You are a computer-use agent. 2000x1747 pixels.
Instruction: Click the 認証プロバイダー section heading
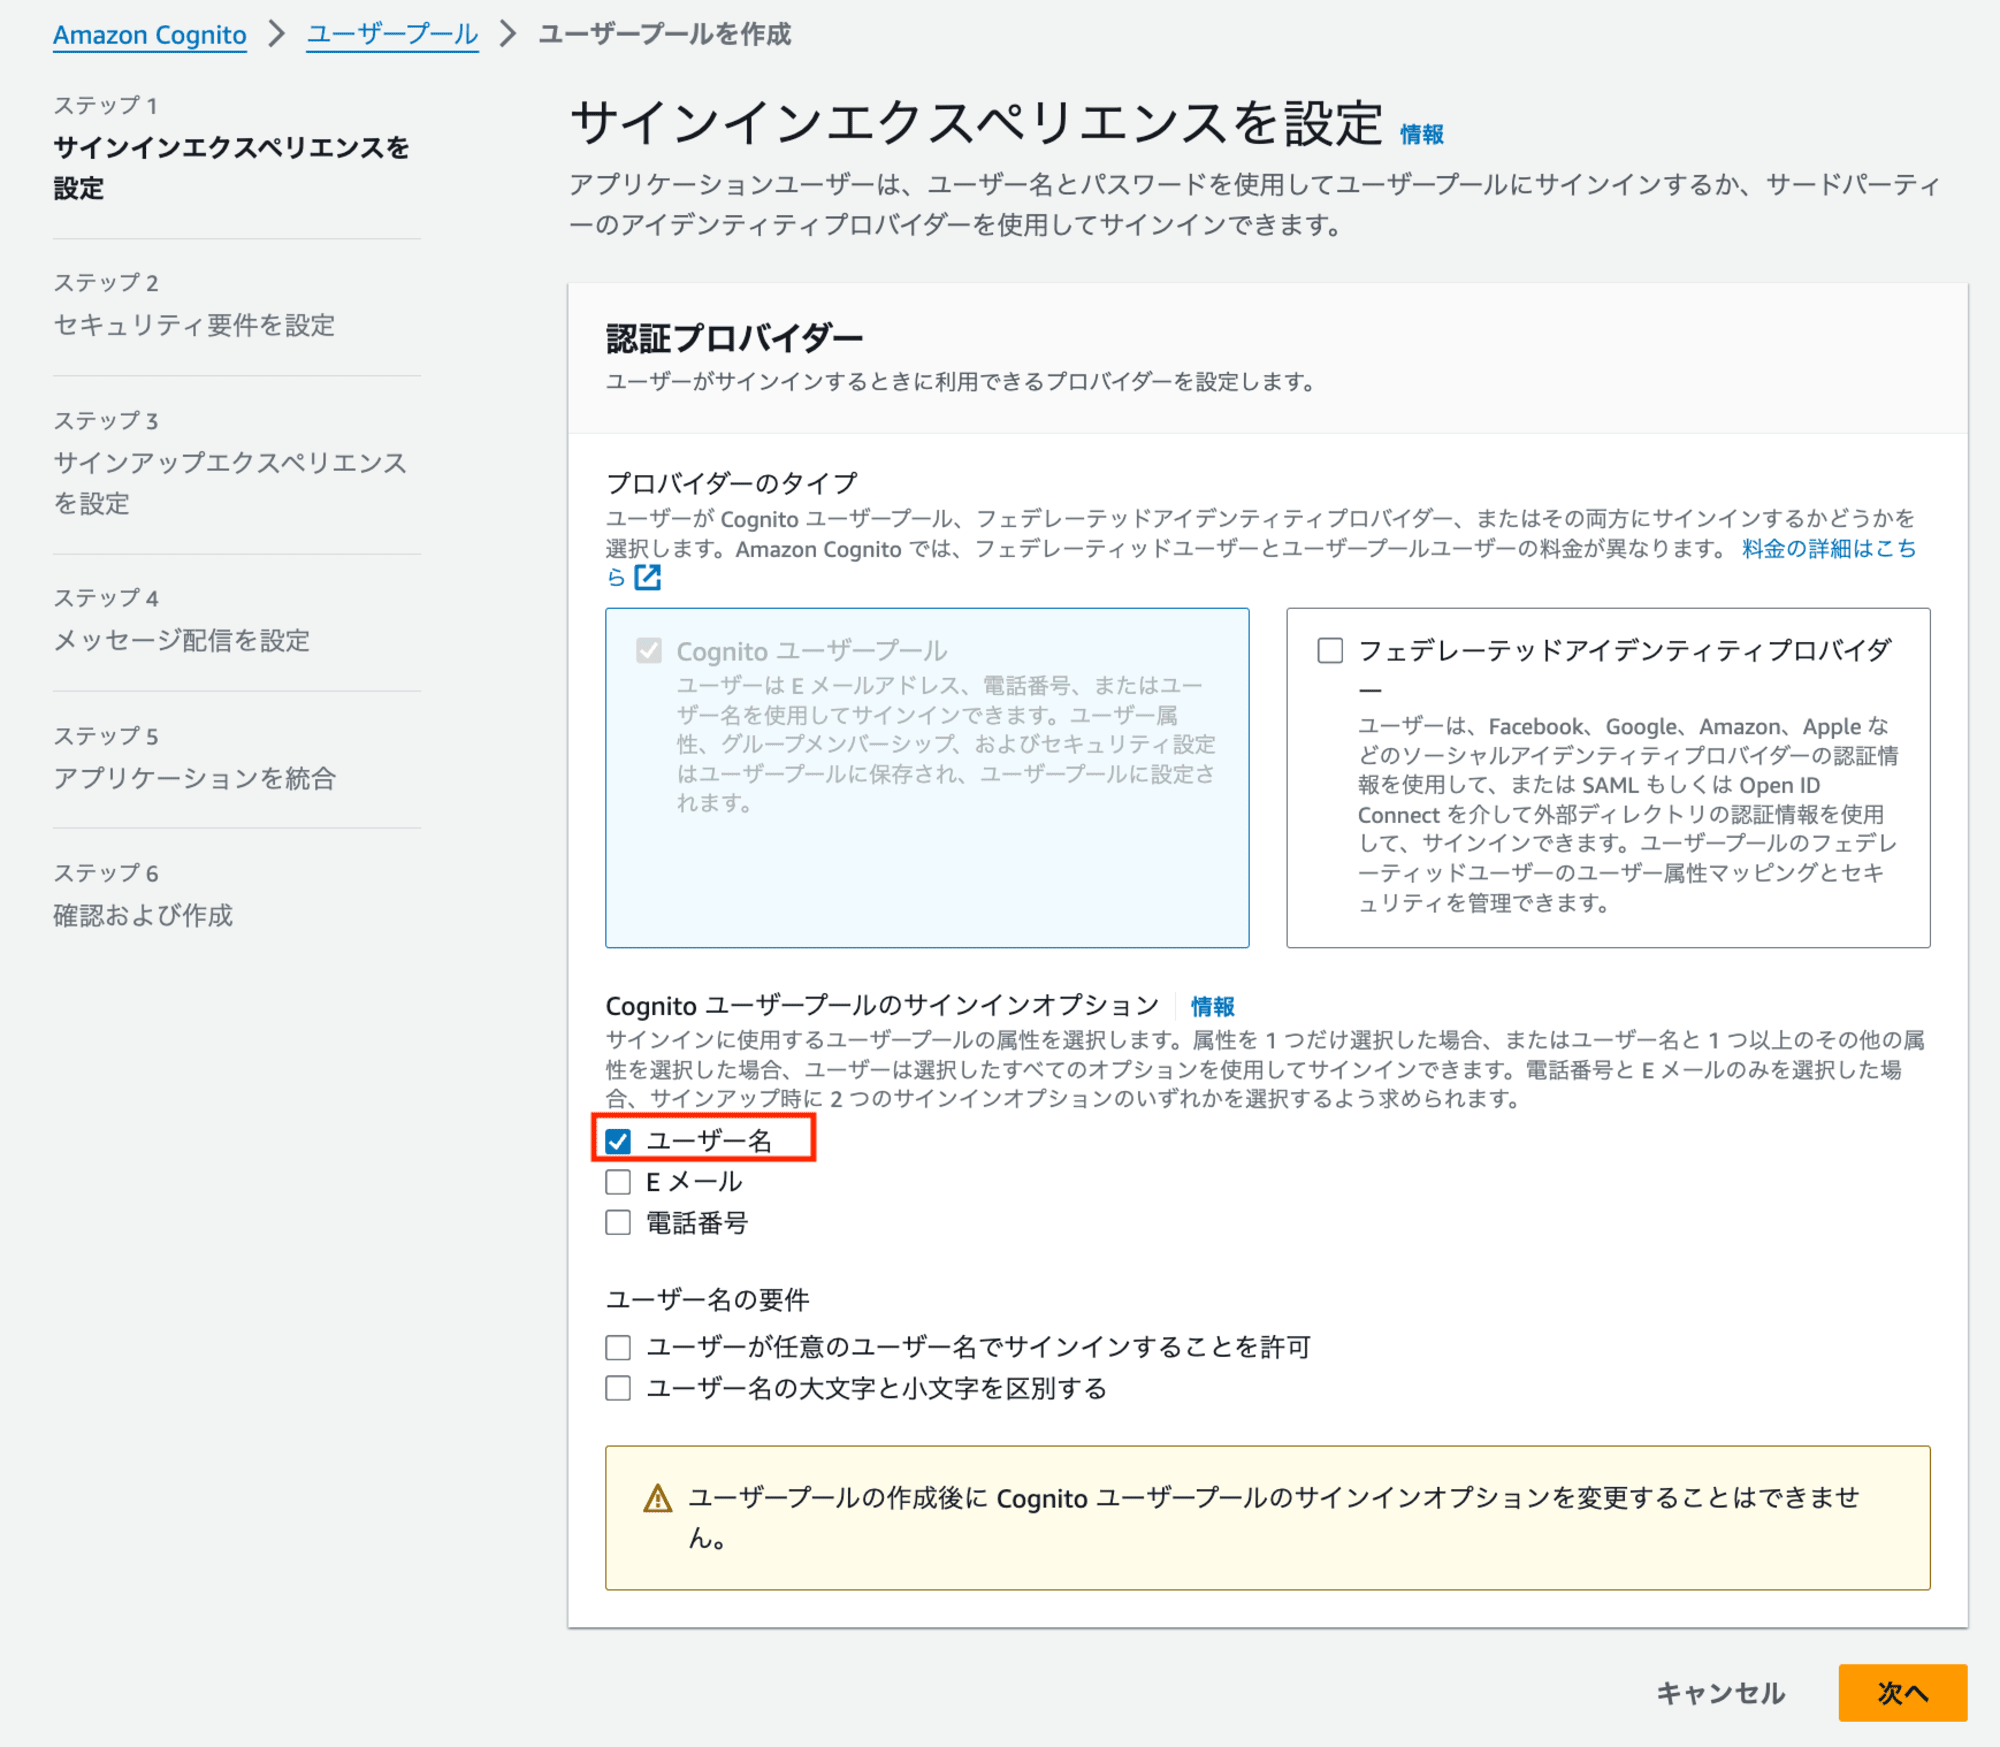(x=735, y=339)
